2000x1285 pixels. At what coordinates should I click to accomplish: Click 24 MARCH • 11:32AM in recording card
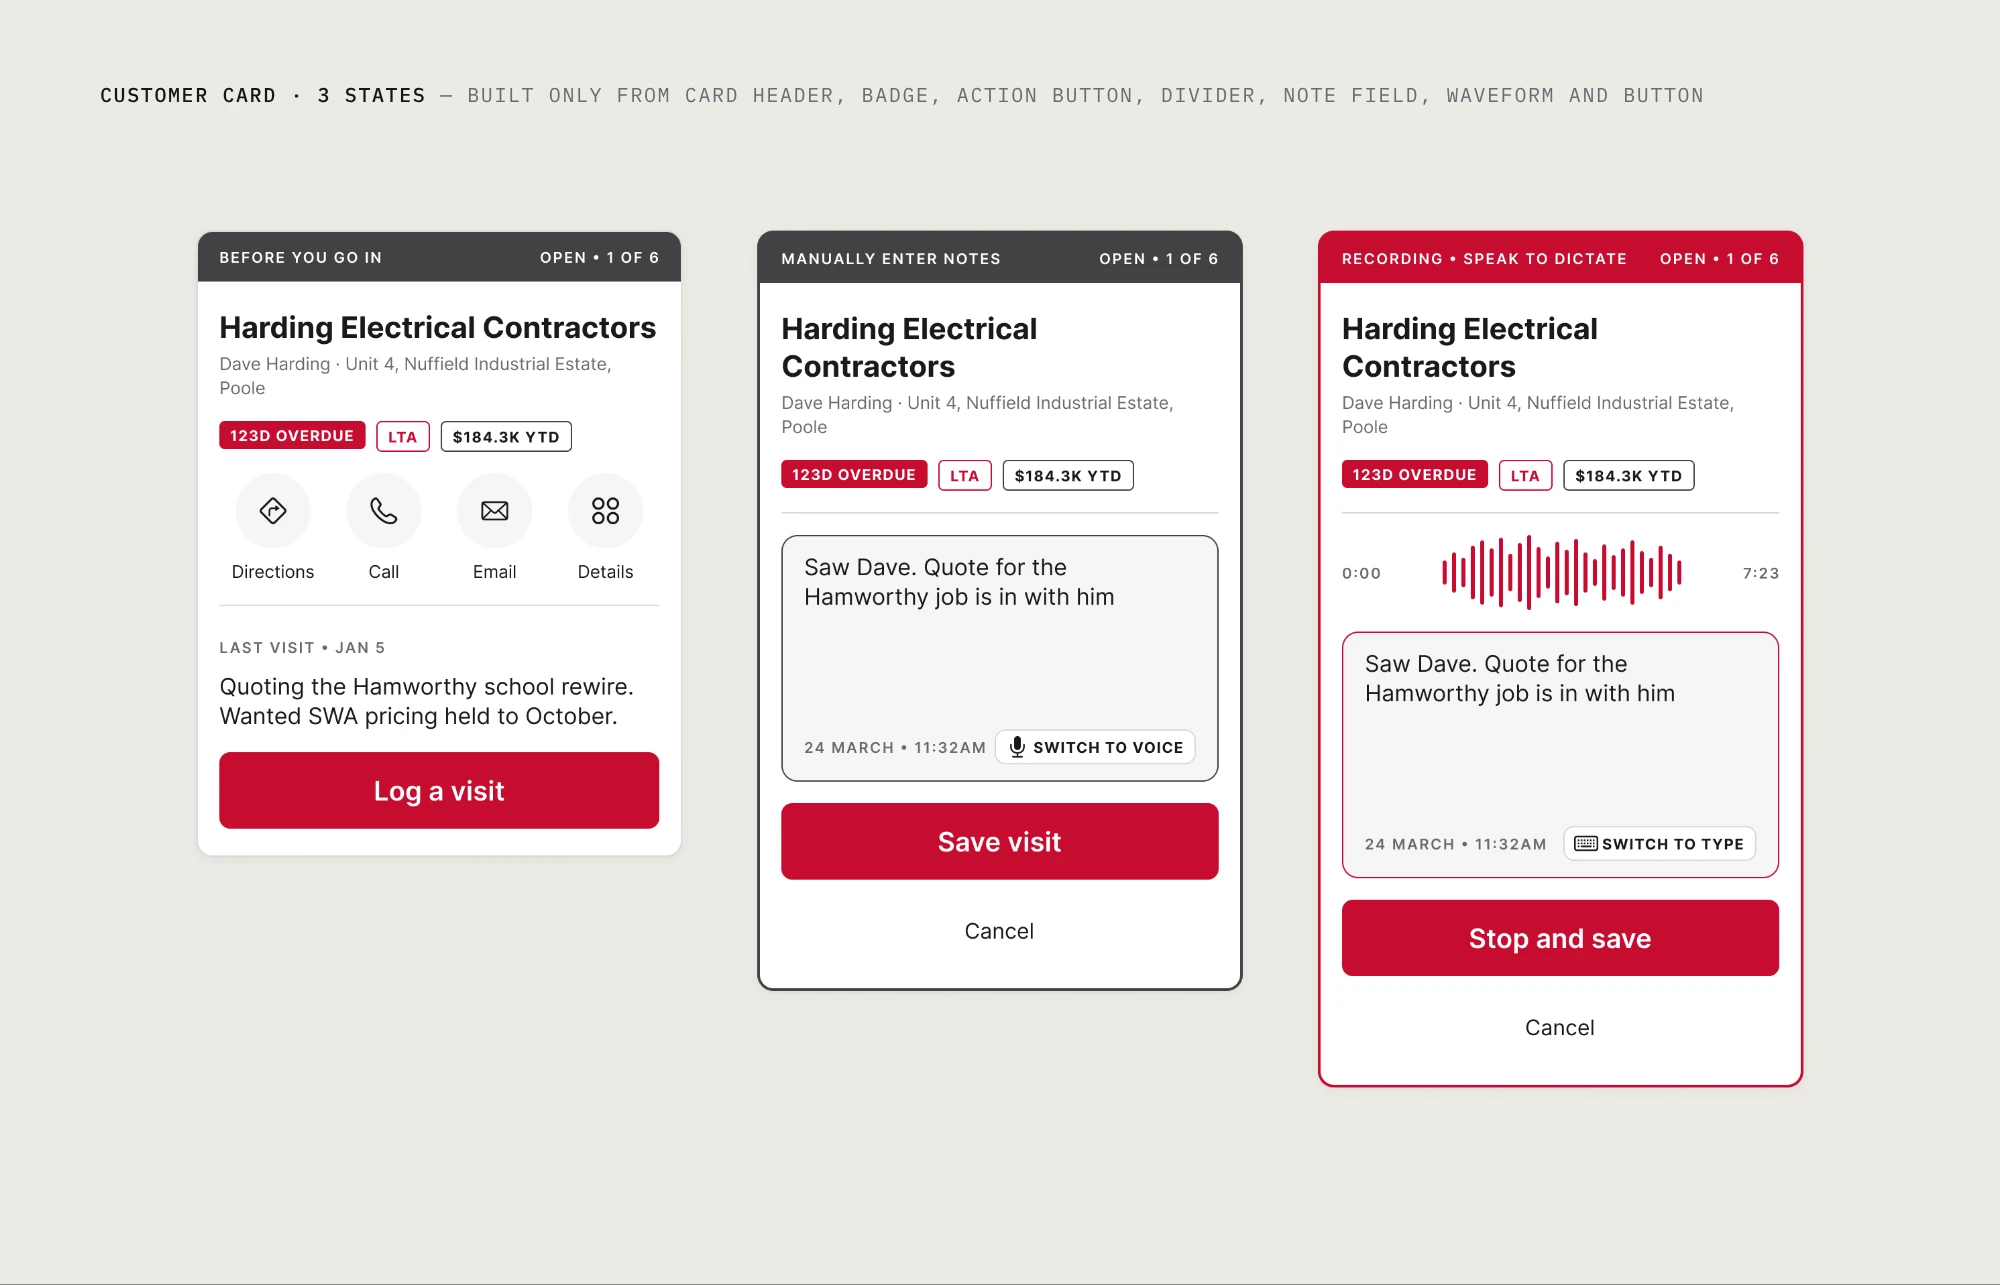[x=1455, y=844]
